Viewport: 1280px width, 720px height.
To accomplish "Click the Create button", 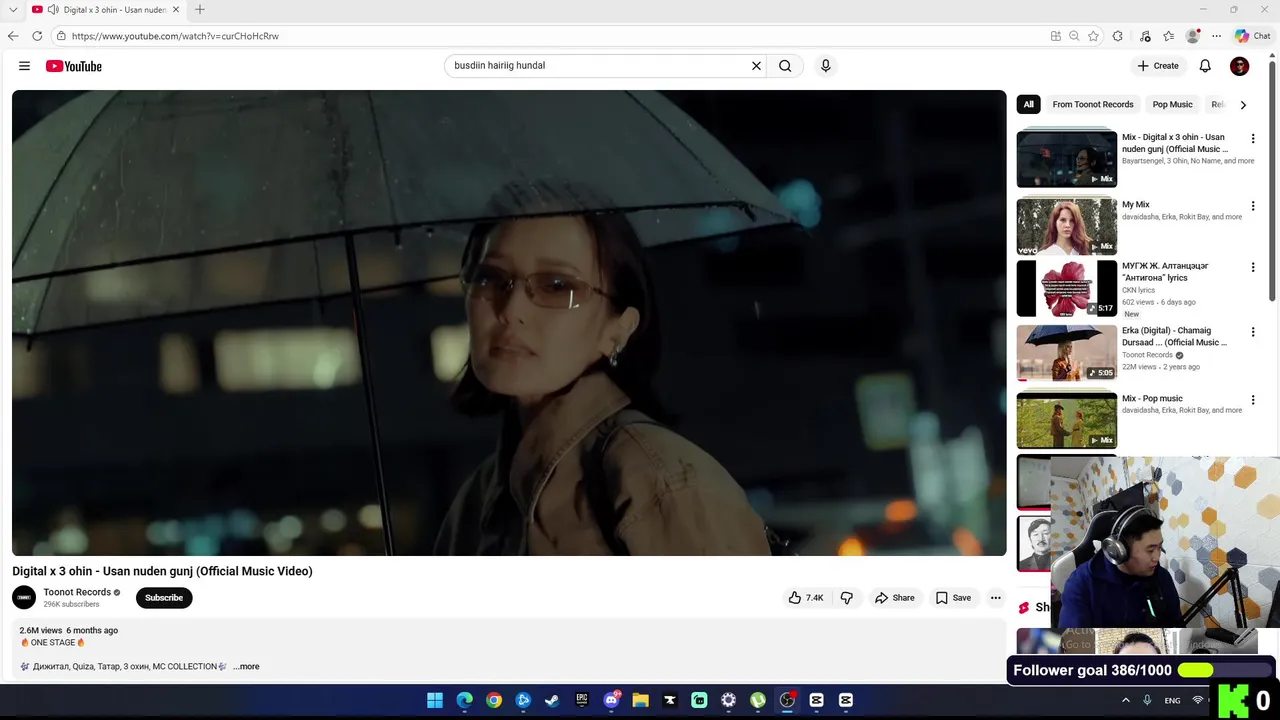I will (x=1158, y=66).
